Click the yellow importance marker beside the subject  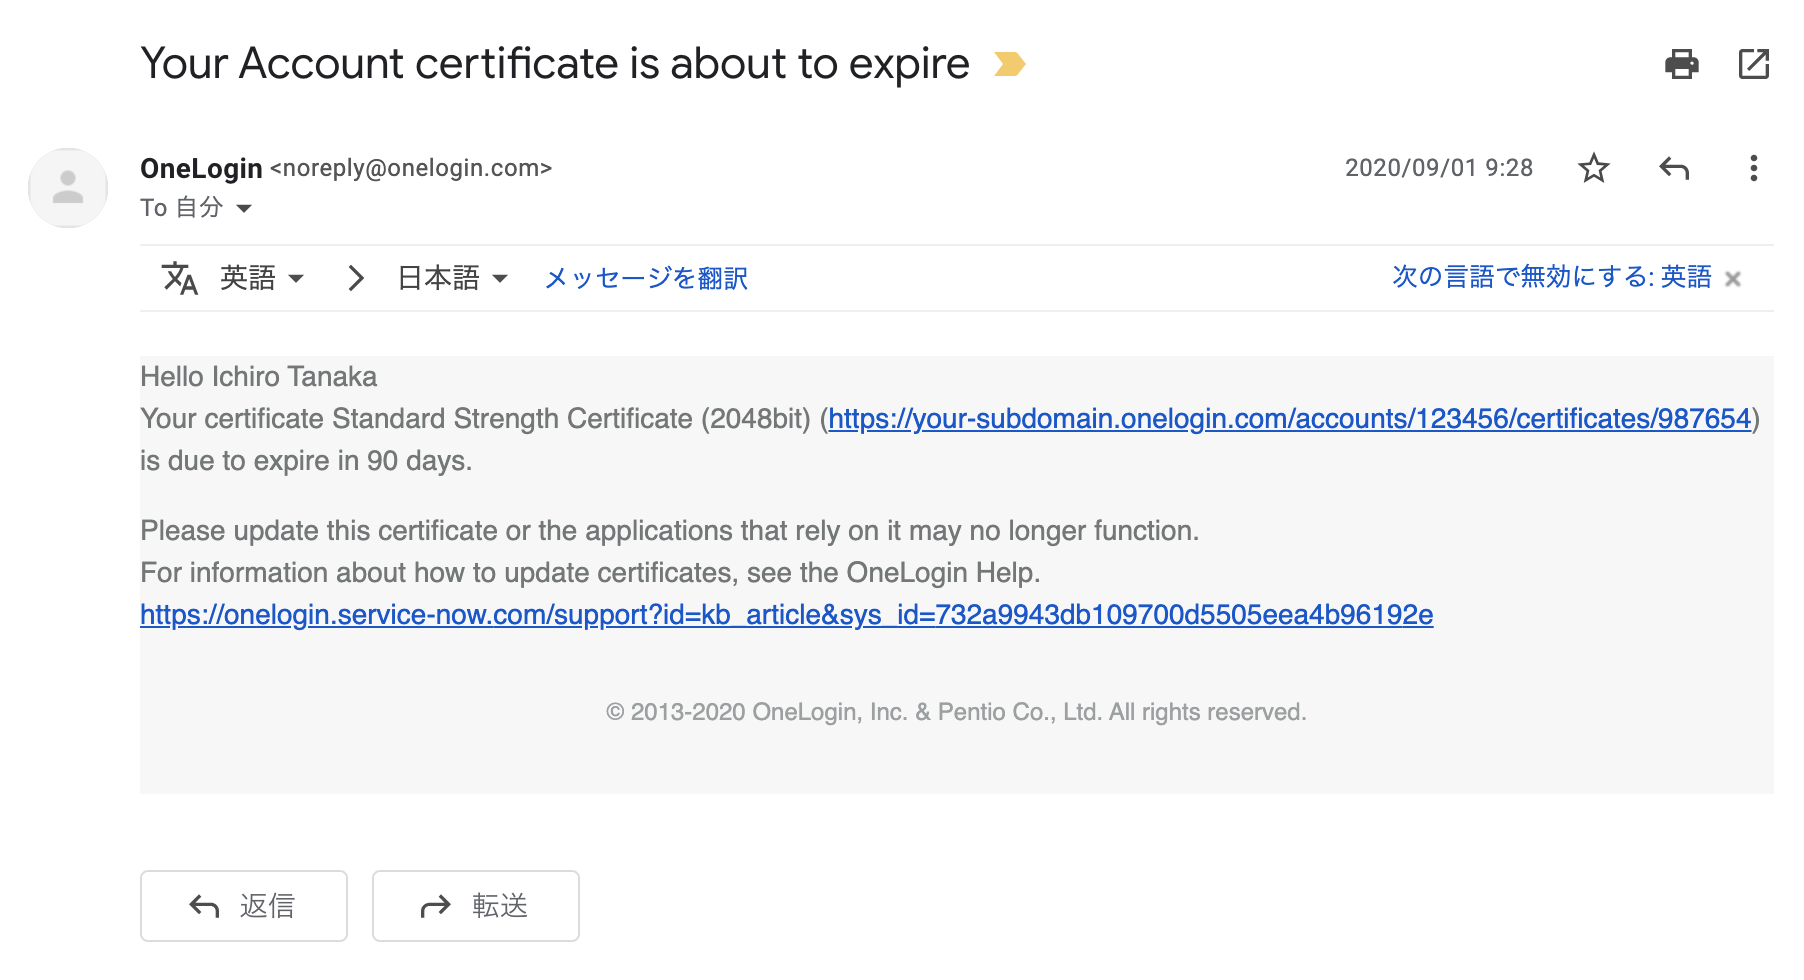(x=1010, y=64)
